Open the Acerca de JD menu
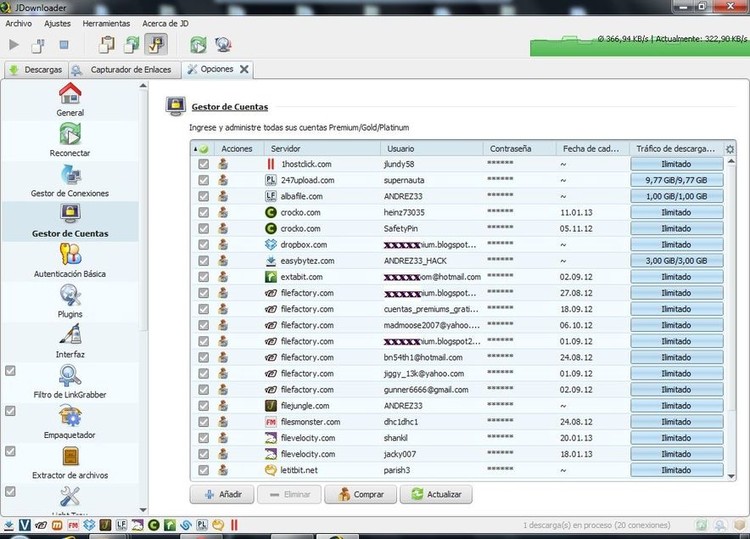This screenshot has width=750, height=539. click(x=165, y=23)
